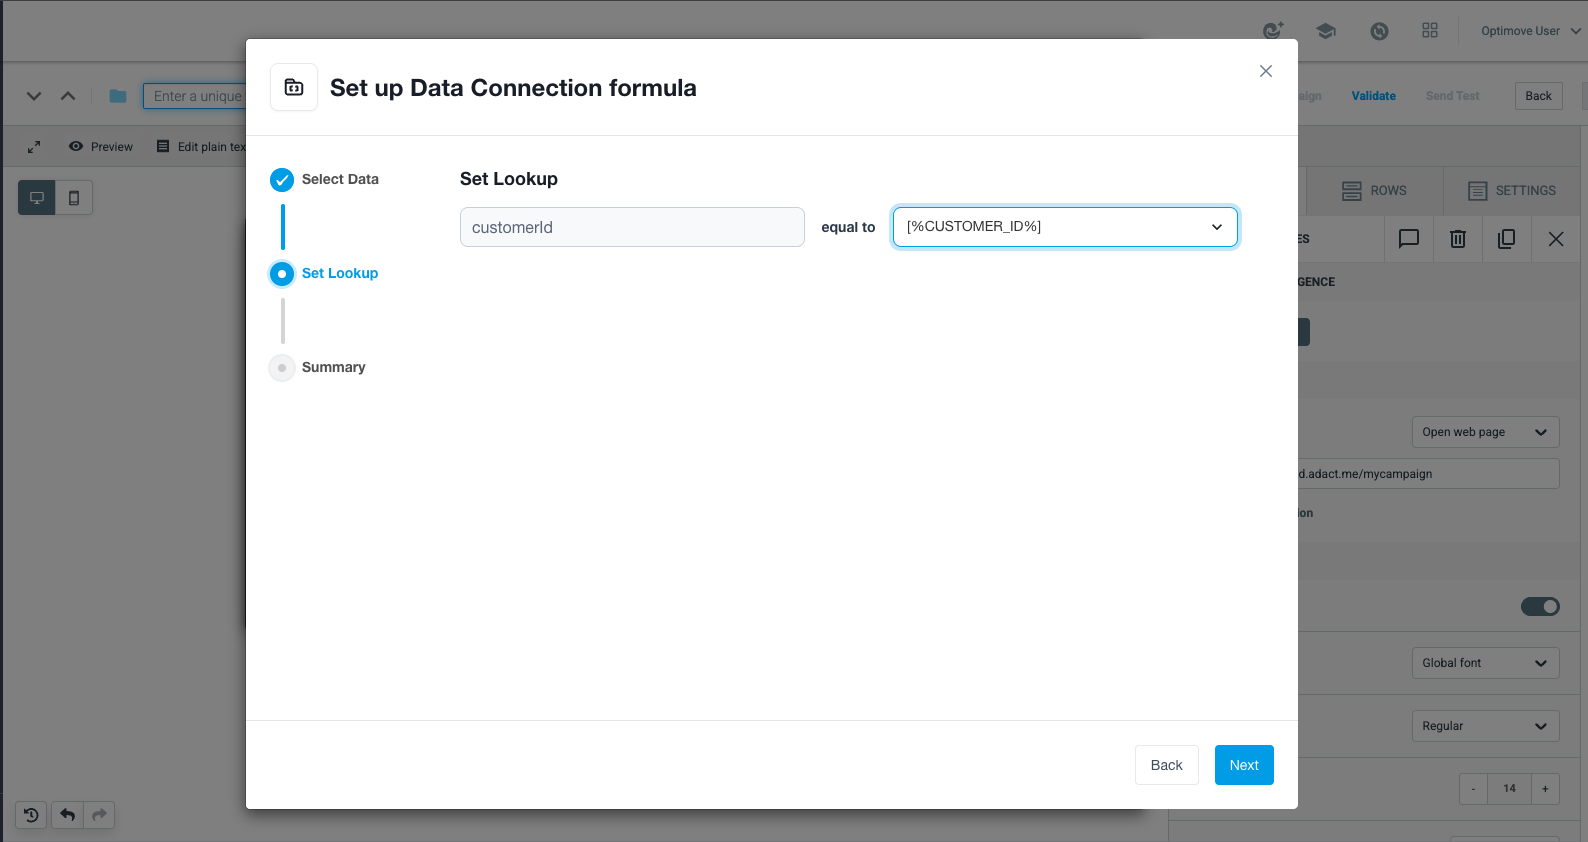
Task: Switch to the SETTINGS tab
Action: click(1512, 191)
